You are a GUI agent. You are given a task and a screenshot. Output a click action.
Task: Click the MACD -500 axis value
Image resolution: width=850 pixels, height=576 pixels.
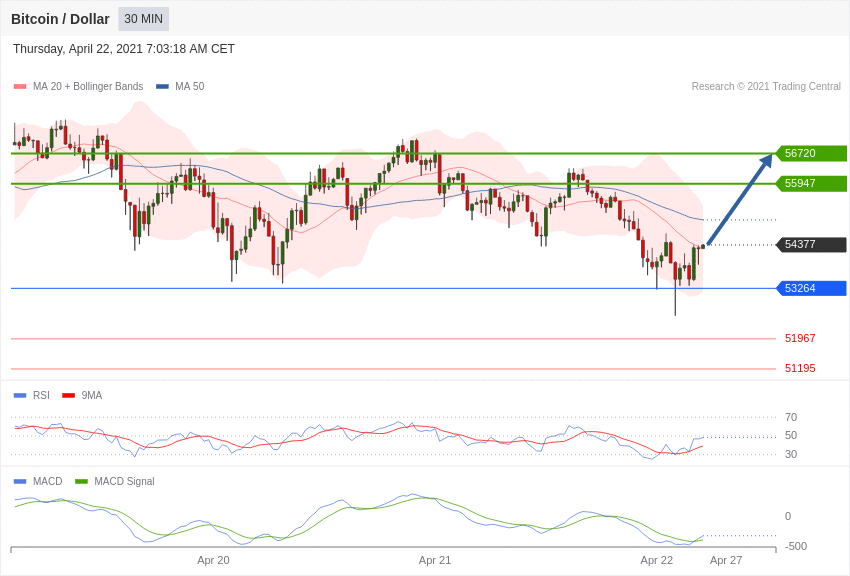coord(796,546)
